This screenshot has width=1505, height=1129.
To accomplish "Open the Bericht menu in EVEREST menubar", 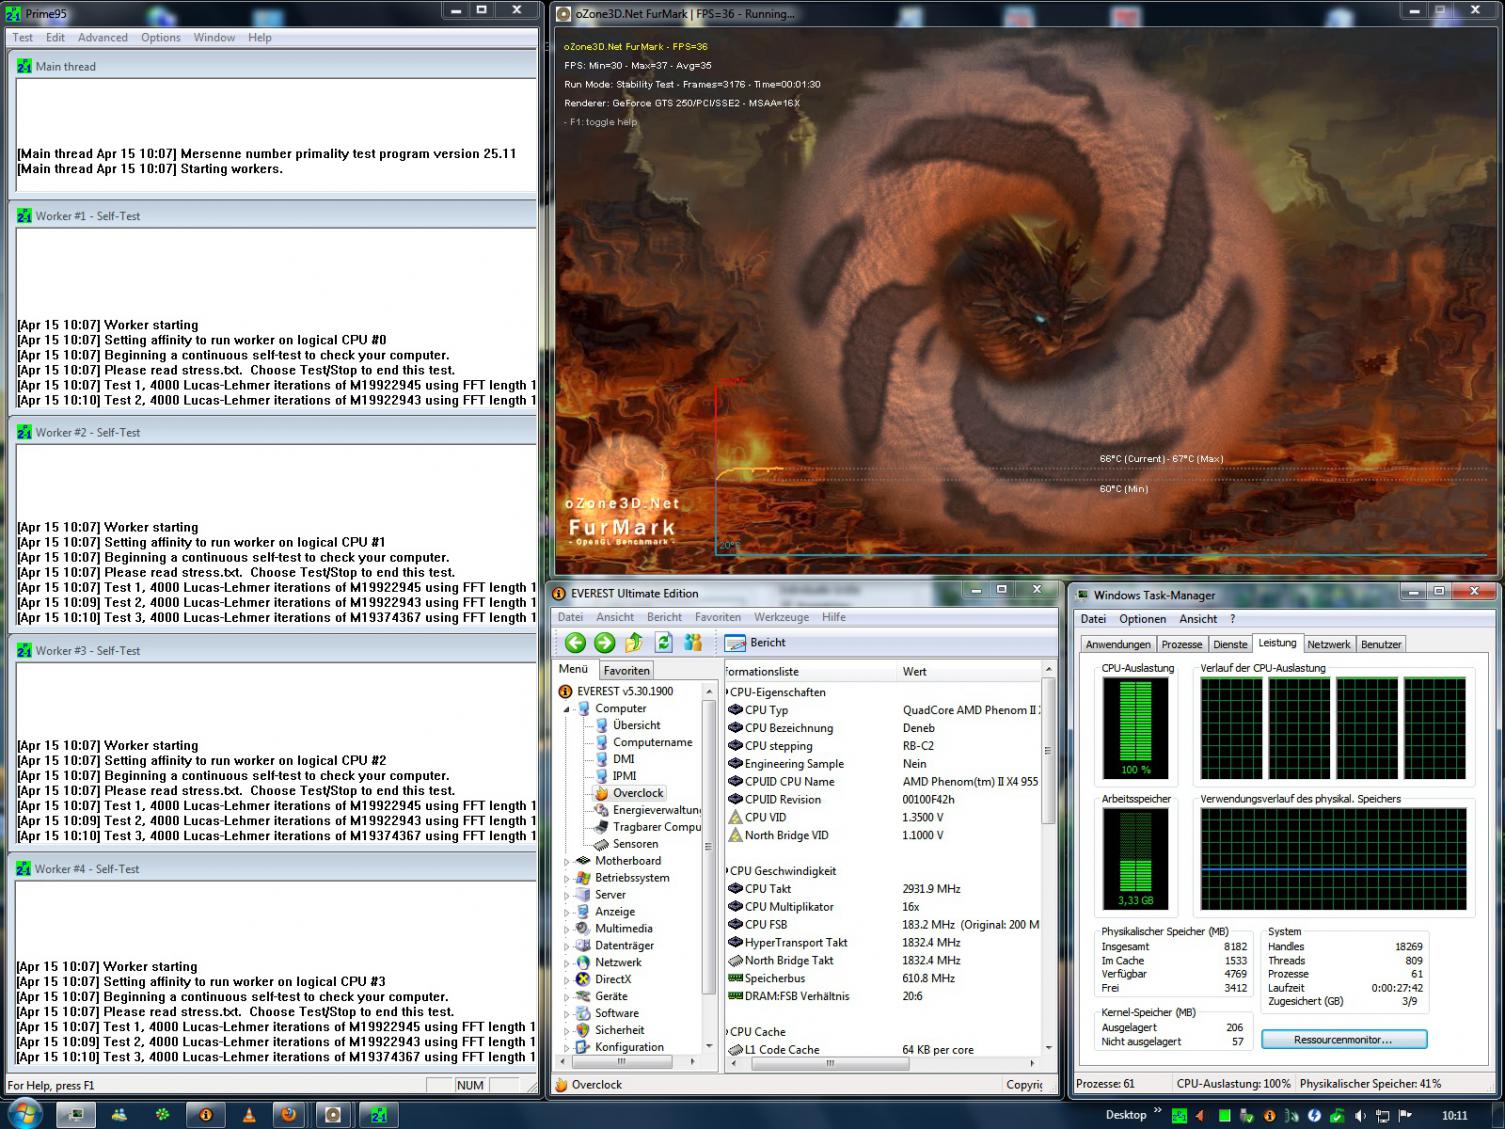I will tap(664, 617).
